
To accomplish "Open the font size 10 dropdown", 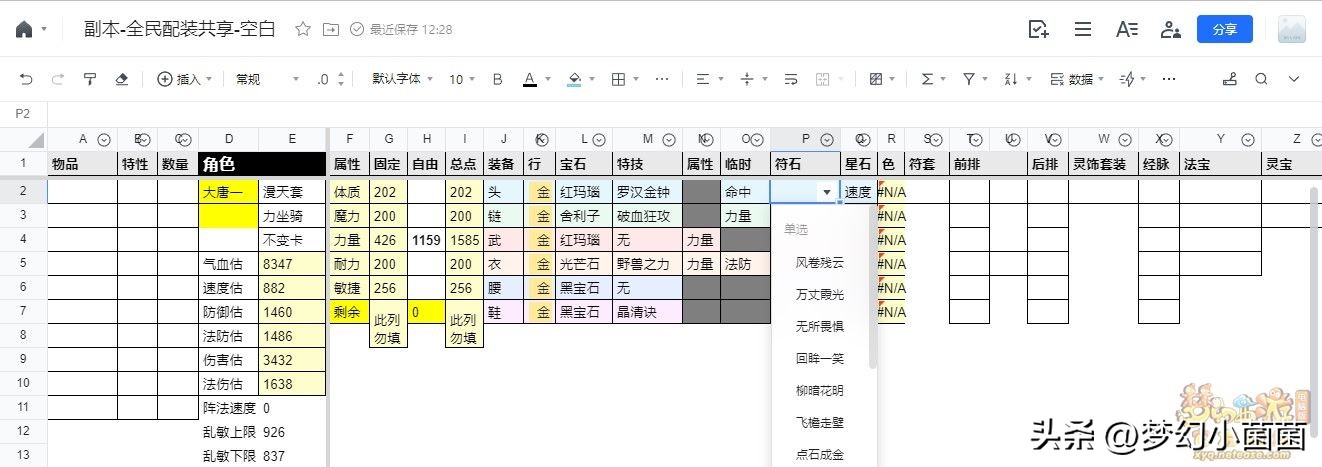I will click(462, 79).
